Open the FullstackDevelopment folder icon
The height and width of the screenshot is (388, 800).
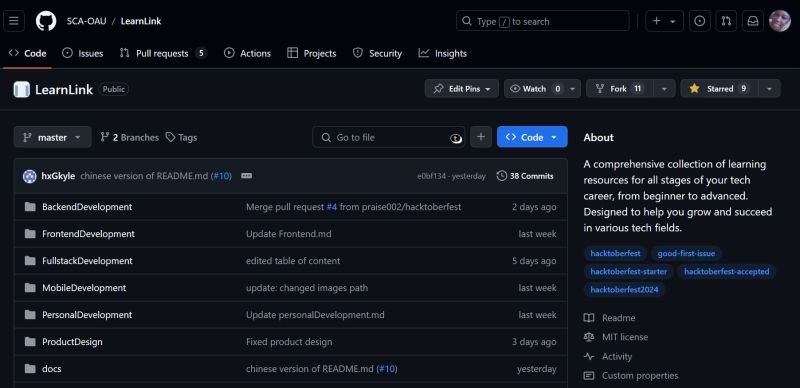(x=30, y=261)
